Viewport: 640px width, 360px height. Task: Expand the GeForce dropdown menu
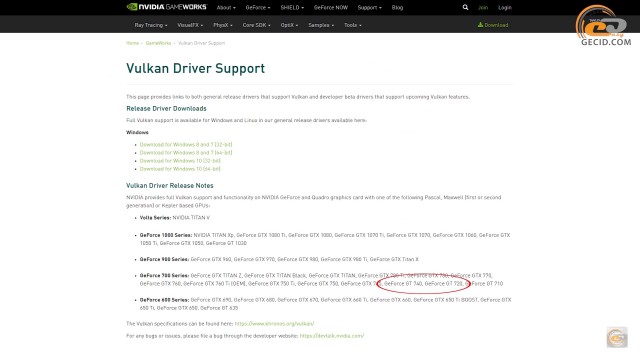258,7
